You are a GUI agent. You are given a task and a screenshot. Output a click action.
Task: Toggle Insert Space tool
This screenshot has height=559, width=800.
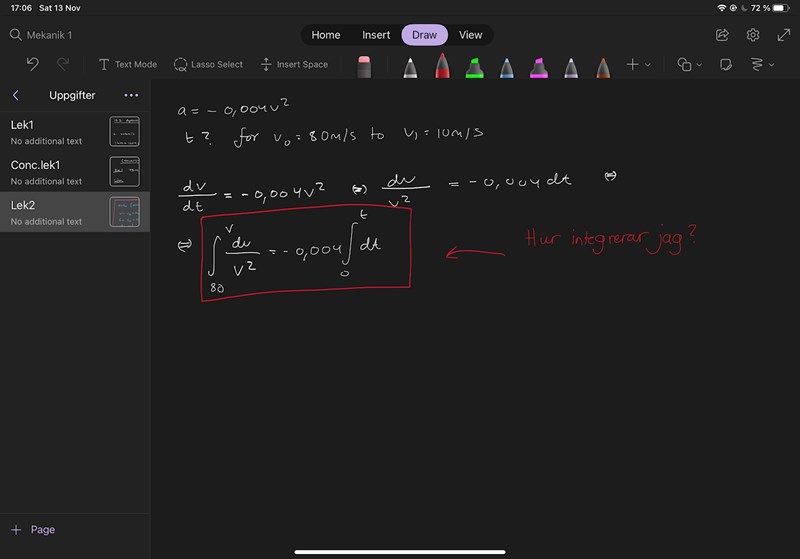point(294,64)
